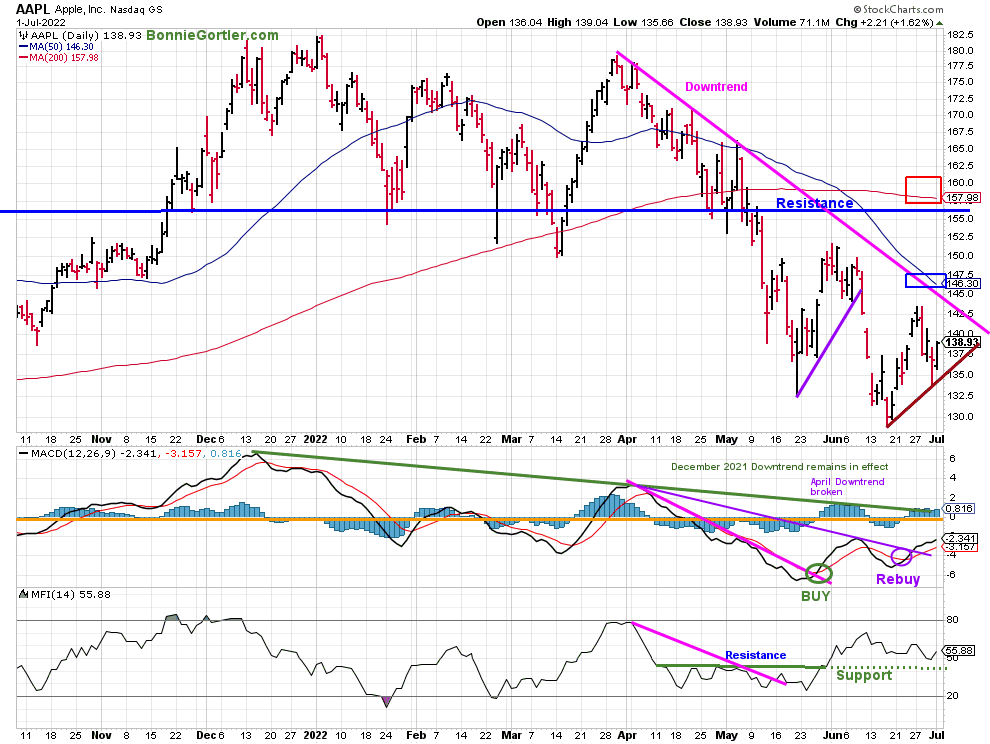Click the blue 146.30 axis price tag
Viewport: 990px width, 744px height.
click(962, 284)
